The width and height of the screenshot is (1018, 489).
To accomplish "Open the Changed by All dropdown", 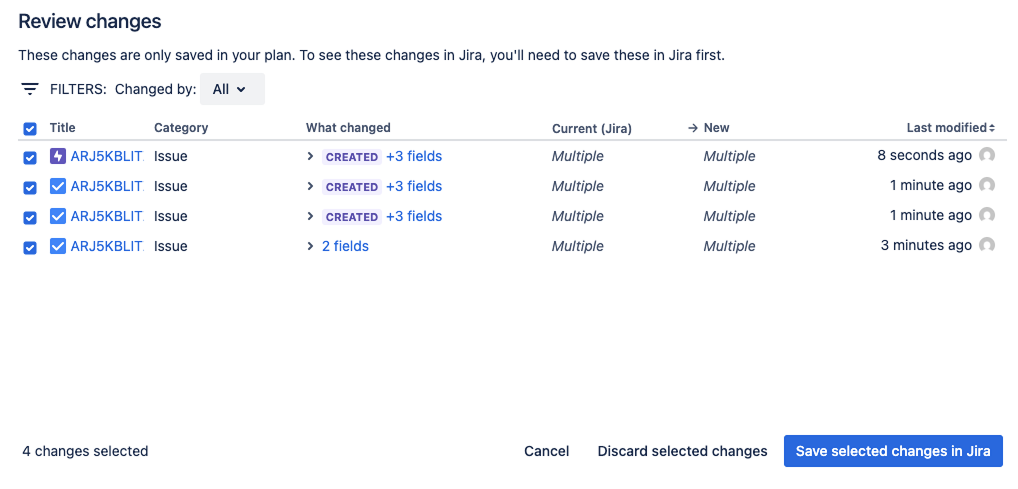I will [x=232, y=89].
